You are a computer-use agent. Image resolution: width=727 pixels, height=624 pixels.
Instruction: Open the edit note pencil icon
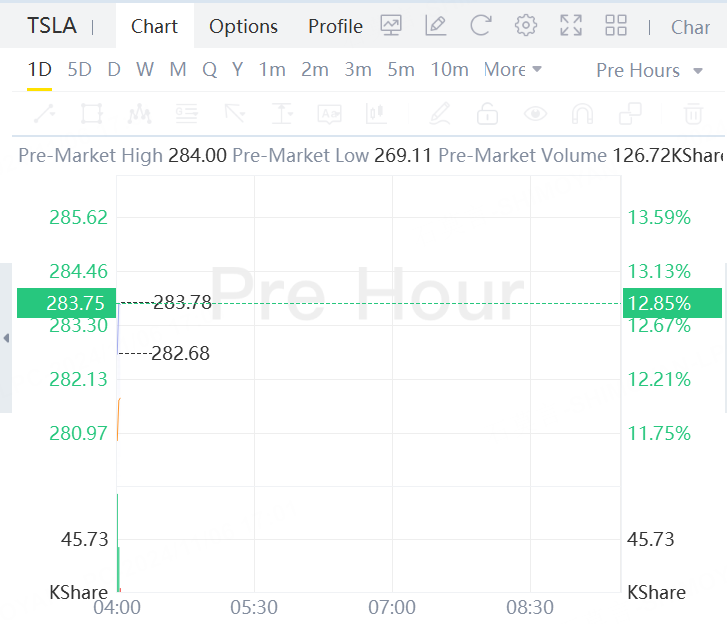tap(435, 26)
